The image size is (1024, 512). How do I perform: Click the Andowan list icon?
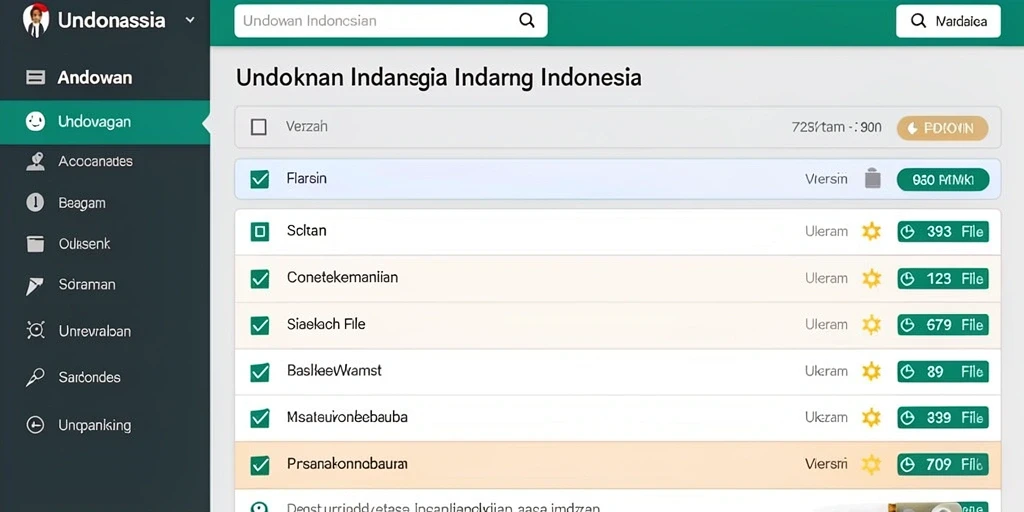[35, 78]
